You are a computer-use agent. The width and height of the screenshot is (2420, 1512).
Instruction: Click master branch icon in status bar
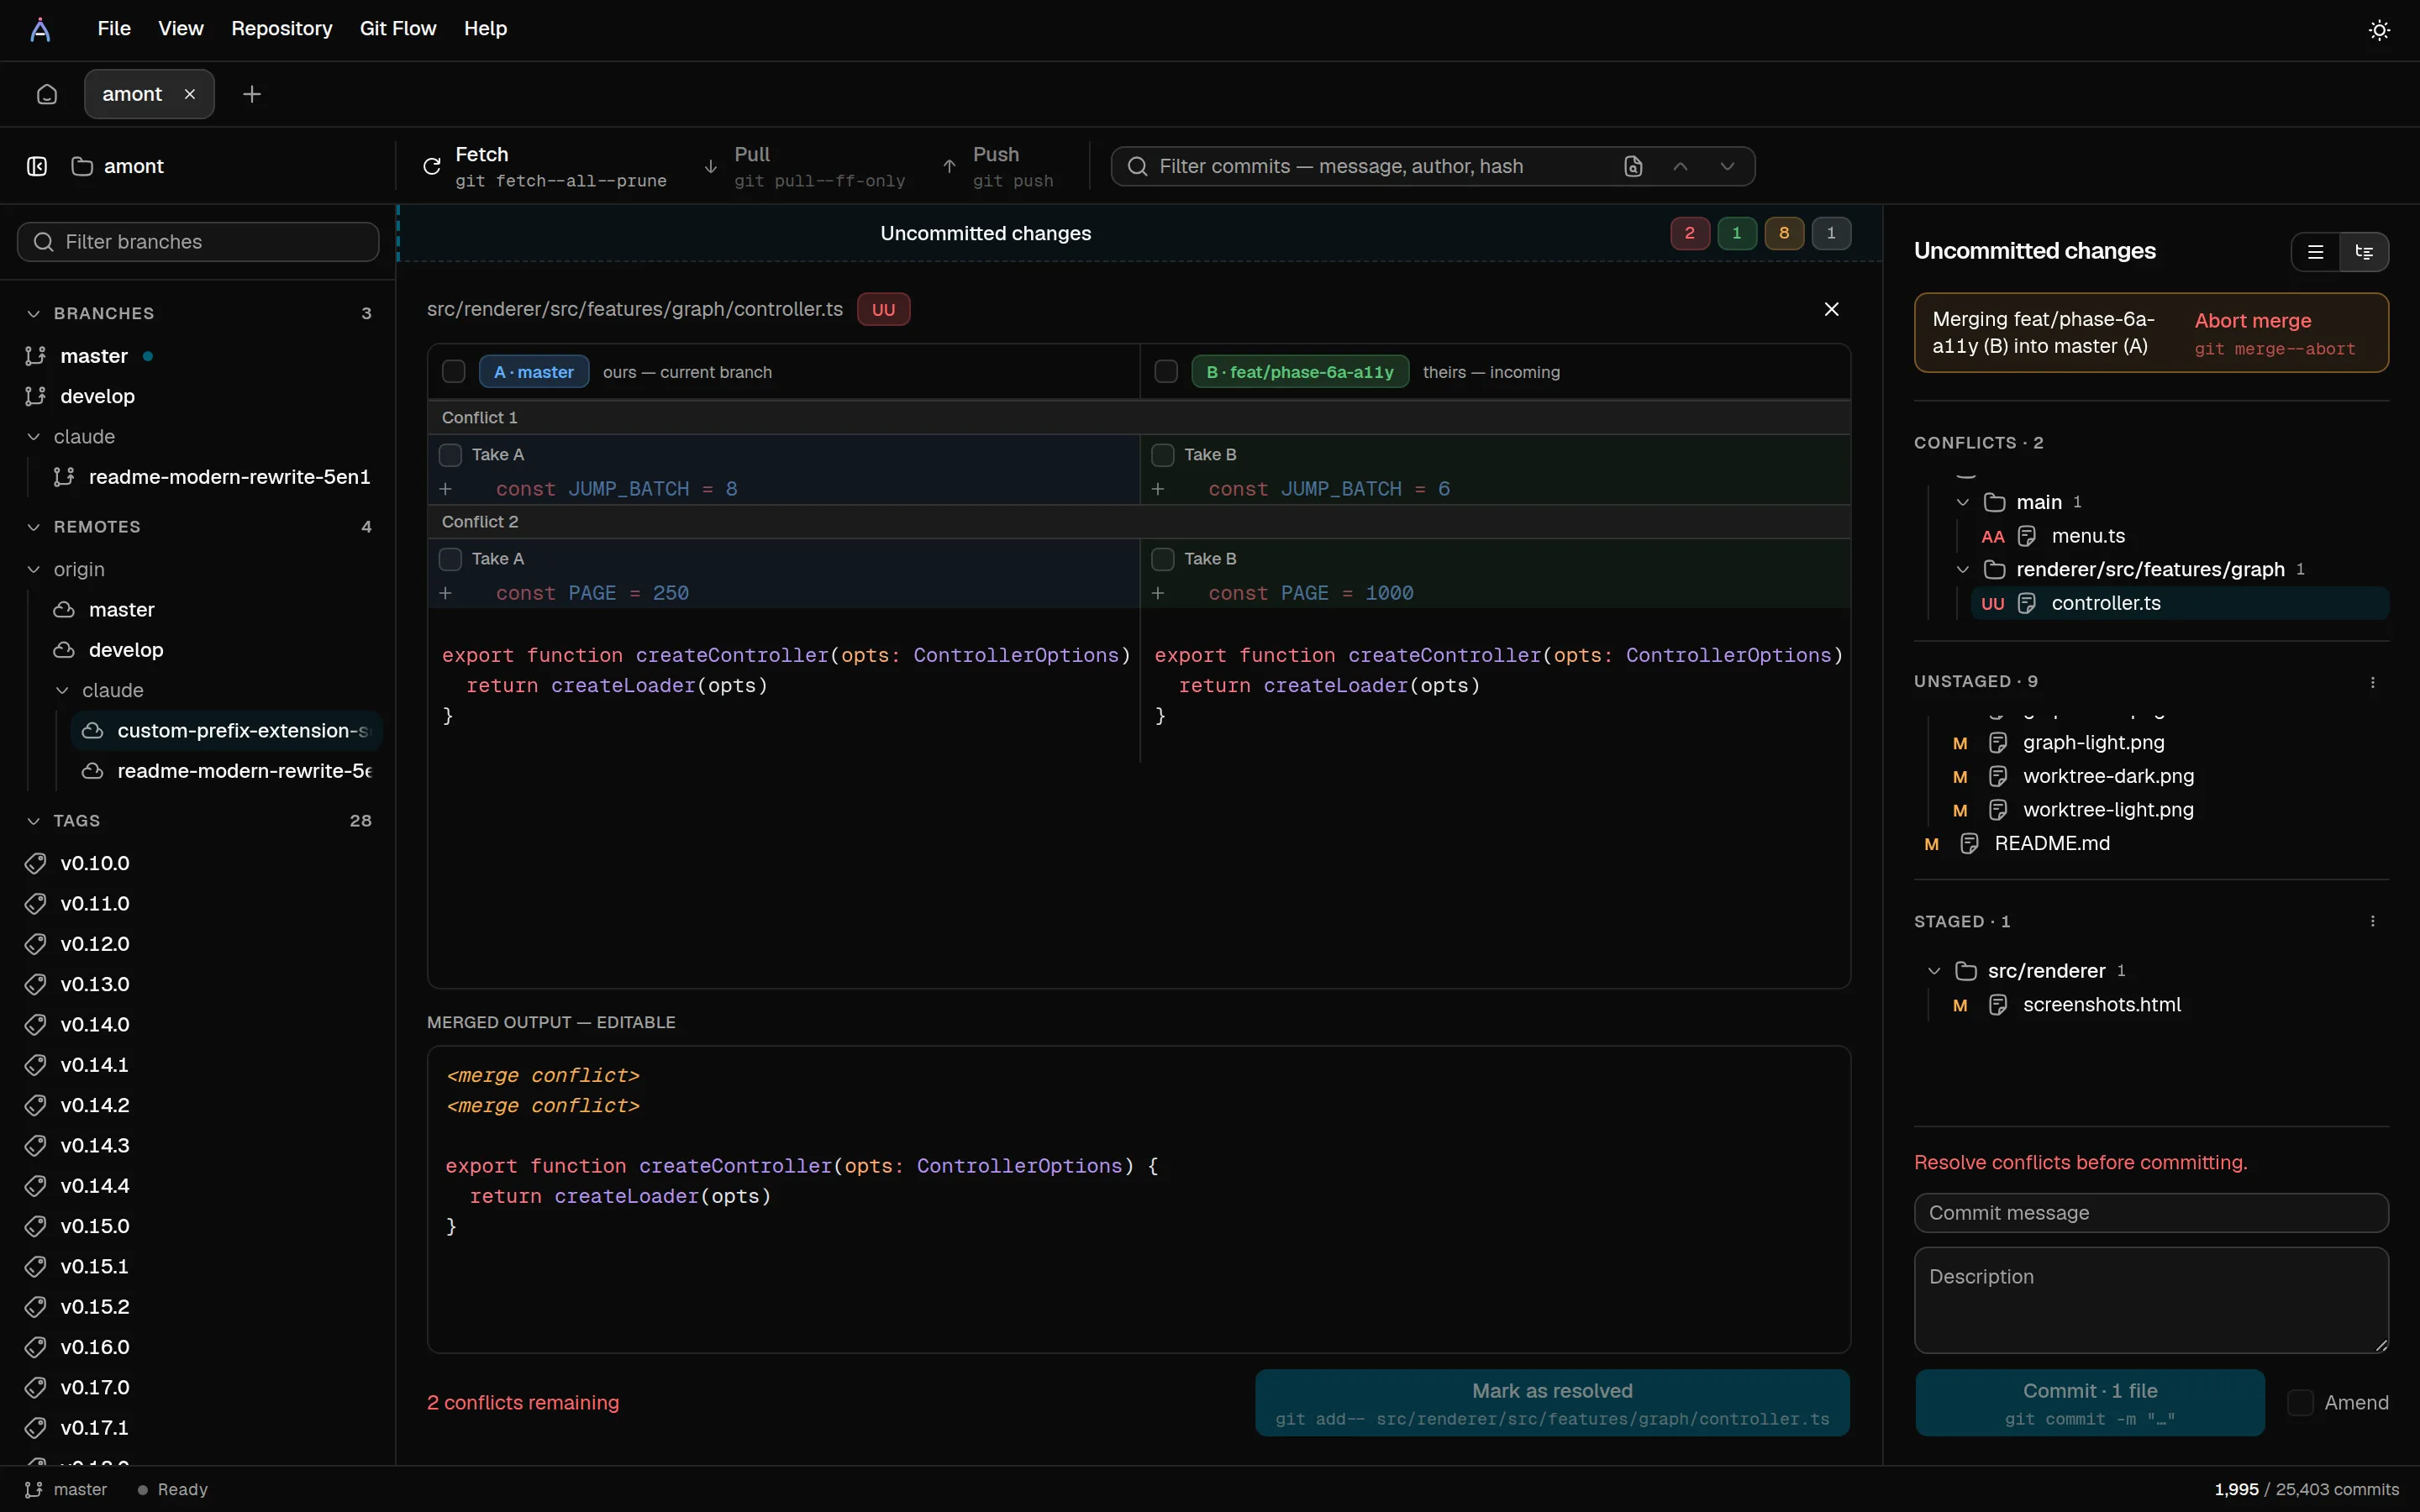[x=33, y=1489]
